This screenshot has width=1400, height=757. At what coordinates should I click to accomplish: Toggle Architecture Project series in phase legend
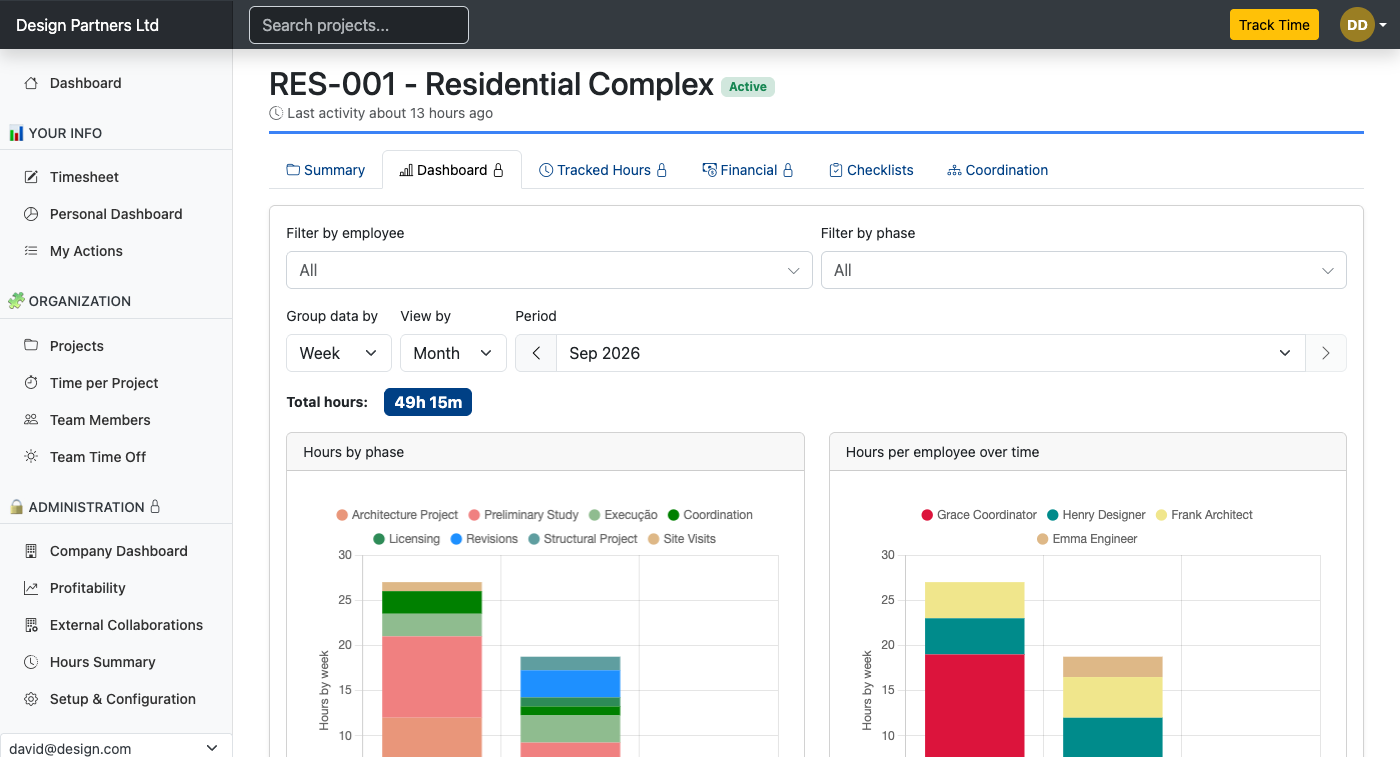[397, 515]
